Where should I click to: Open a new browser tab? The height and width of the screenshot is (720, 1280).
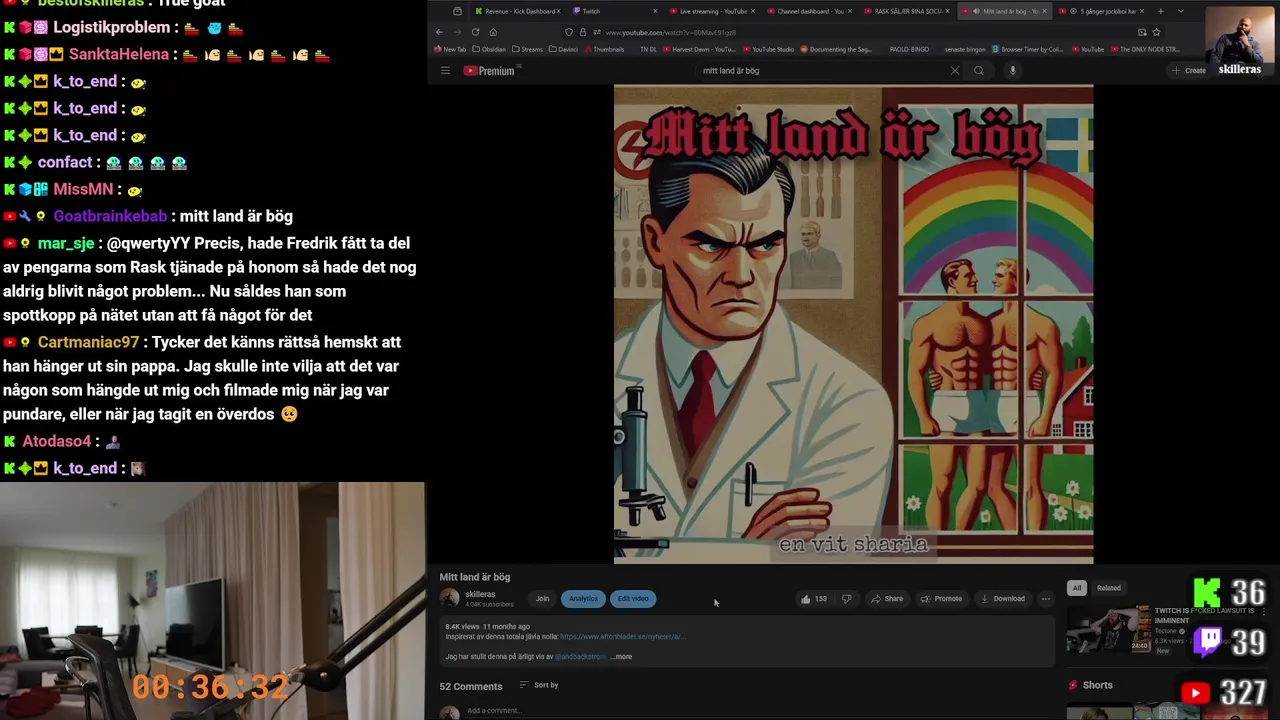click(1160, 11)
